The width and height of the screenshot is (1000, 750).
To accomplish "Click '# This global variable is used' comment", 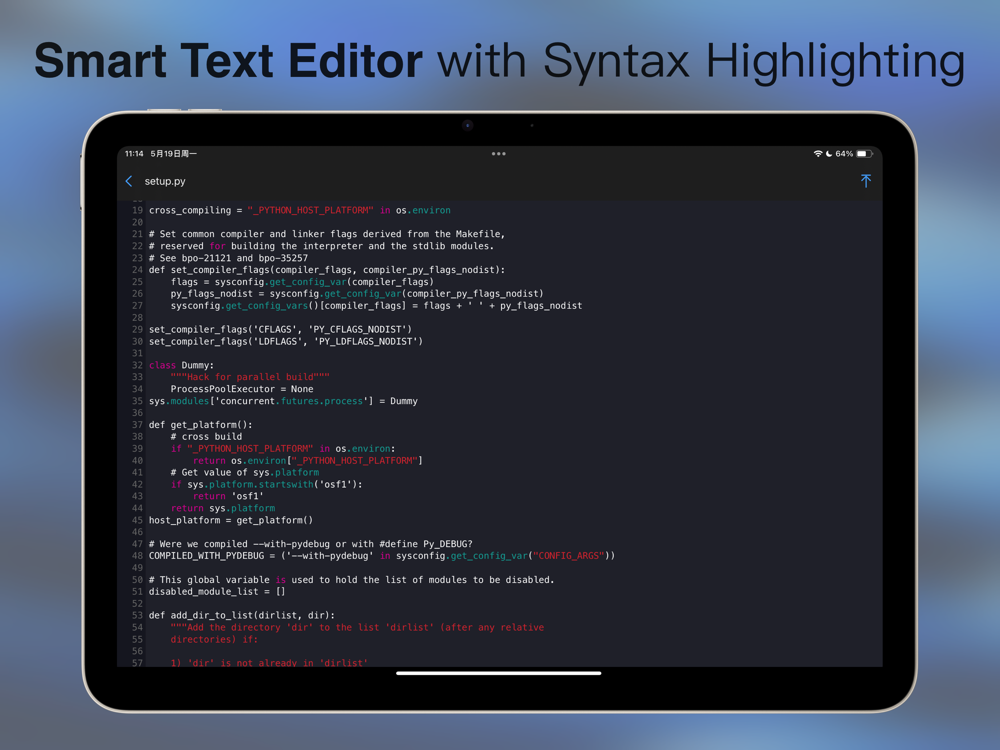I will (x=351, y=580).
